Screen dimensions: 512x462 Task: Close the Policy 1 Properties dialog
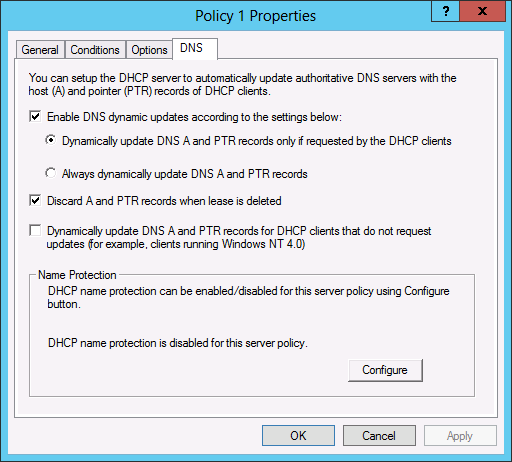tap(482, 11)
